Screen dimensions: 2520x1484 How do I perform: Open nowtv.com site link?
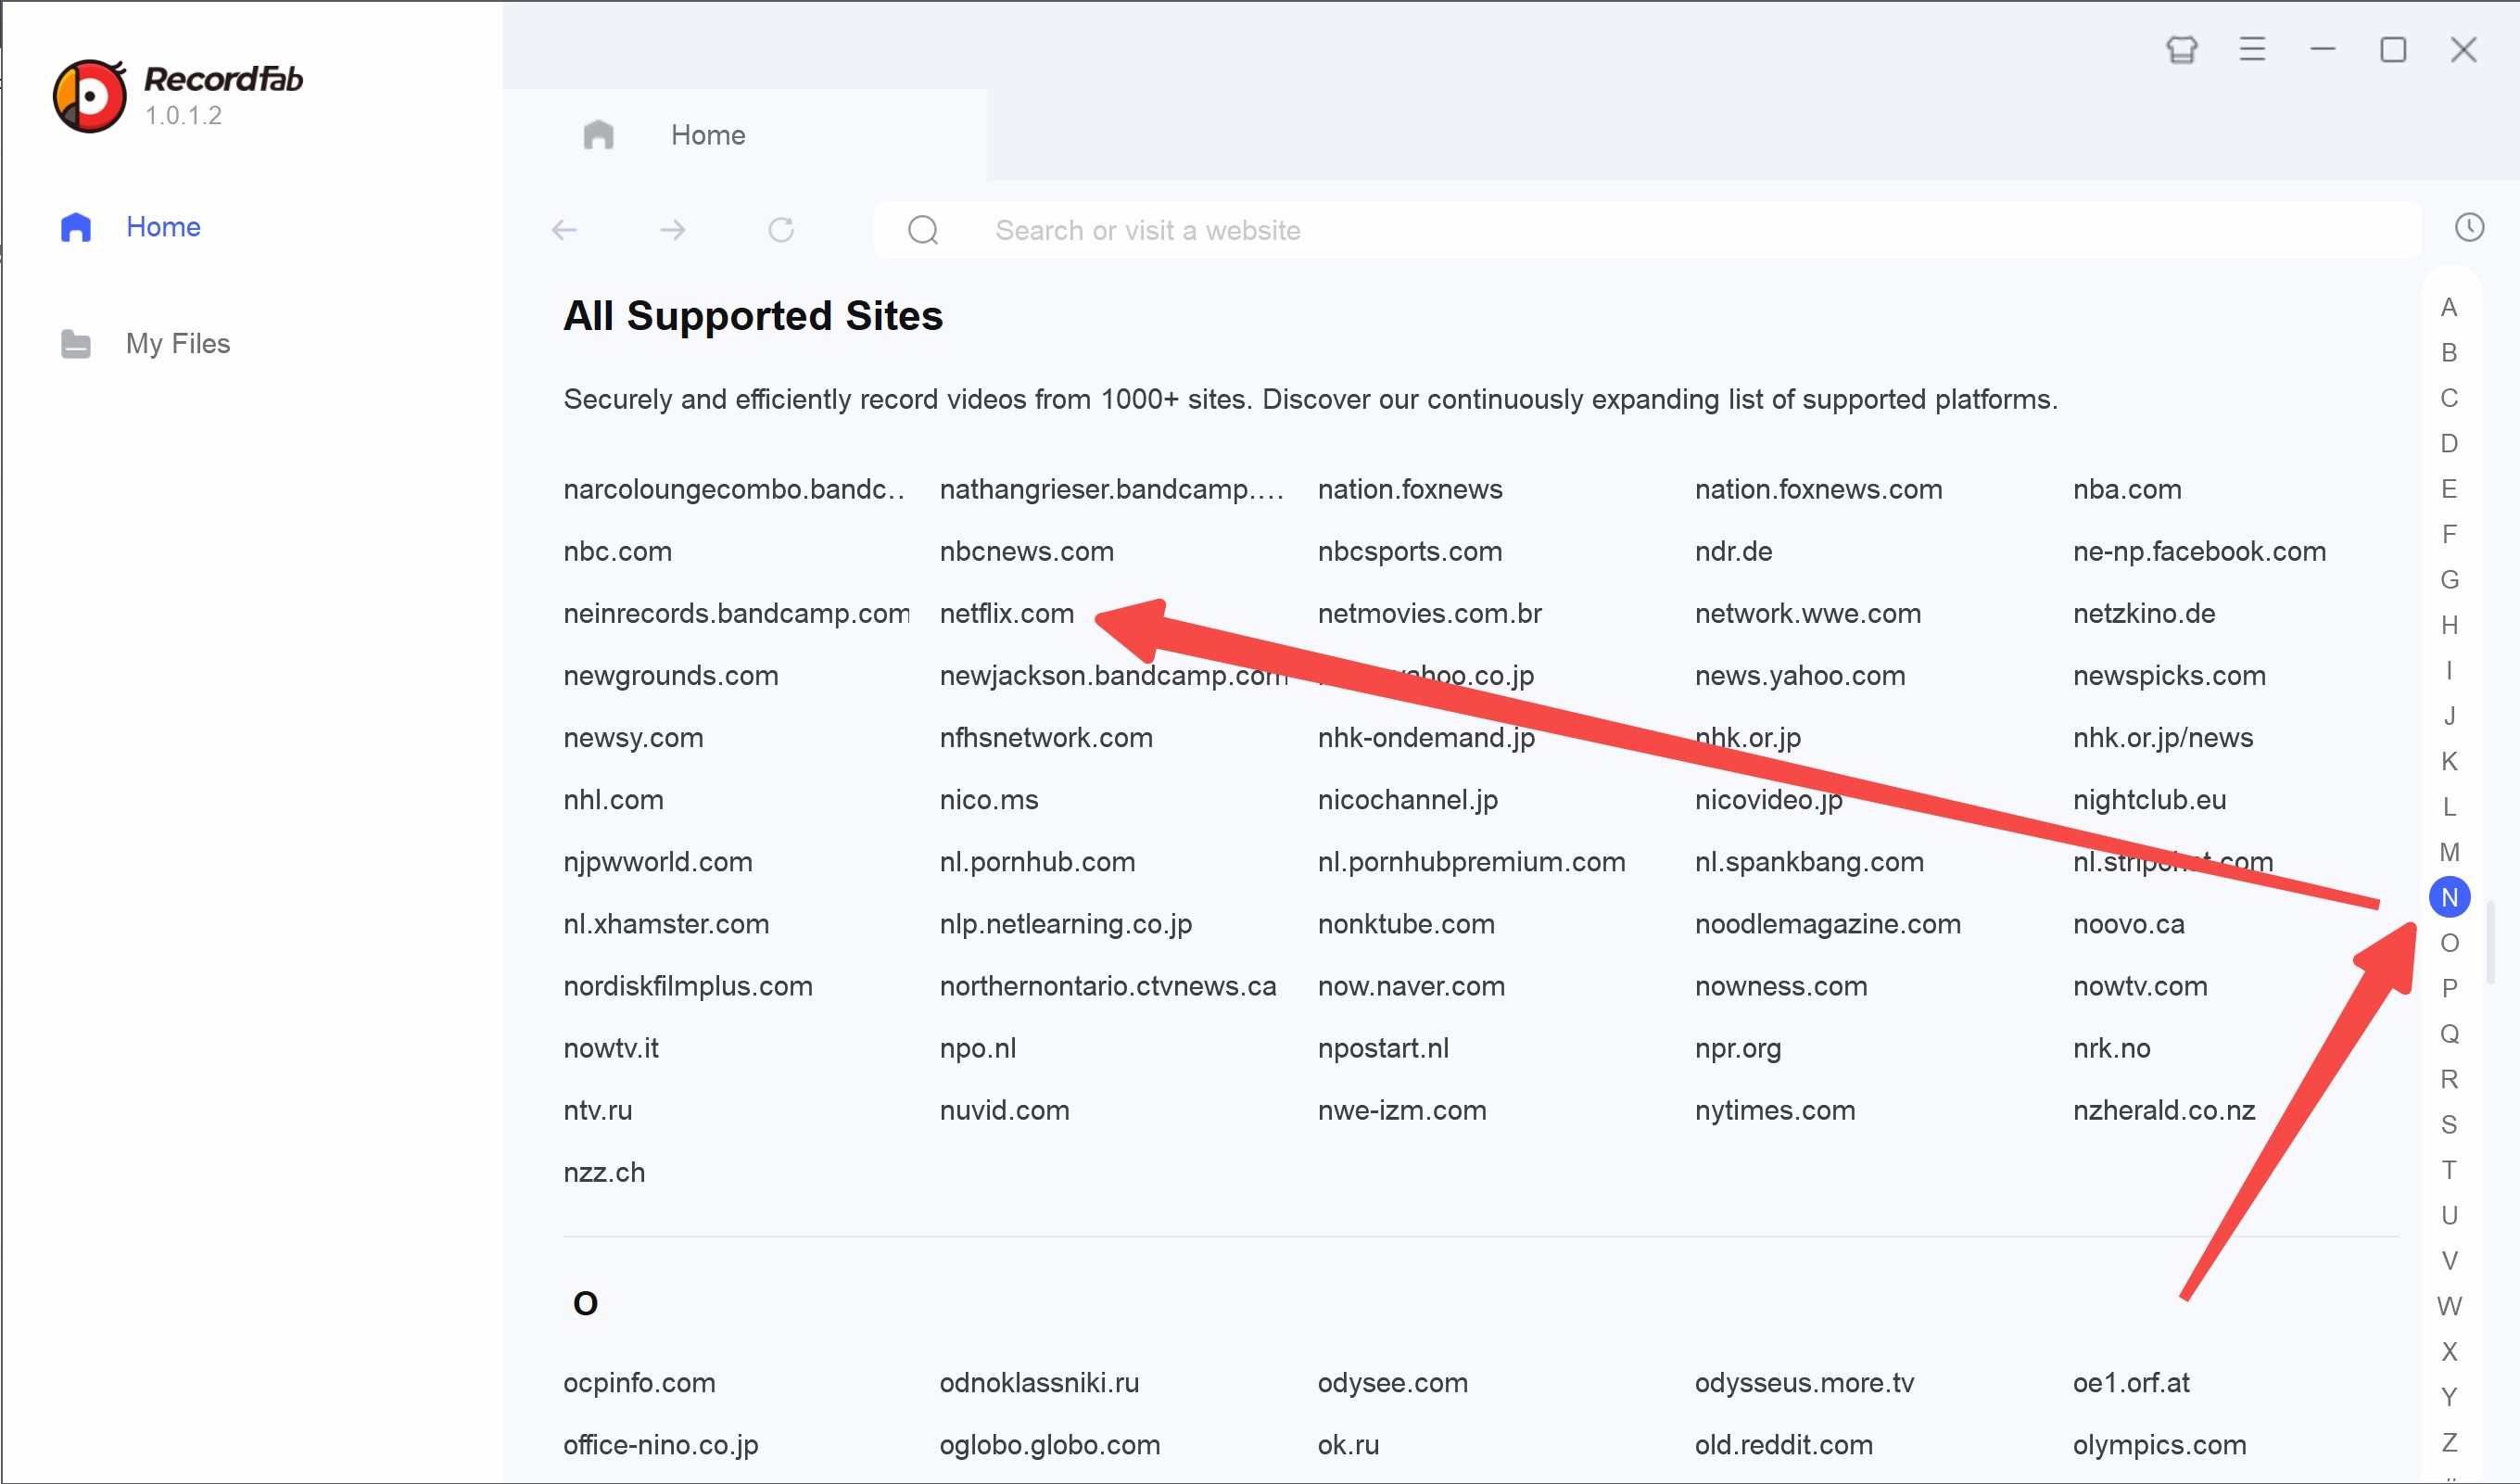coord(2139,985)
